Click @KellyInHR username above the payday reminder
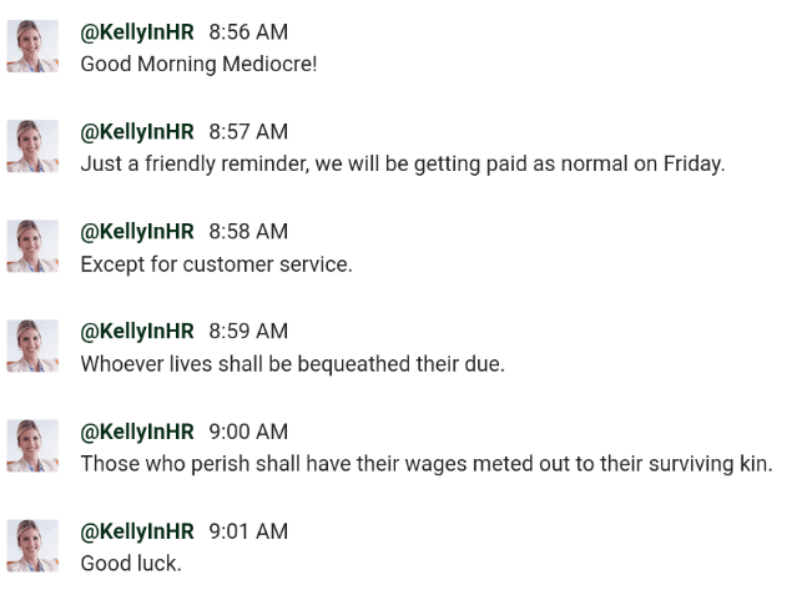 (137, 132)
